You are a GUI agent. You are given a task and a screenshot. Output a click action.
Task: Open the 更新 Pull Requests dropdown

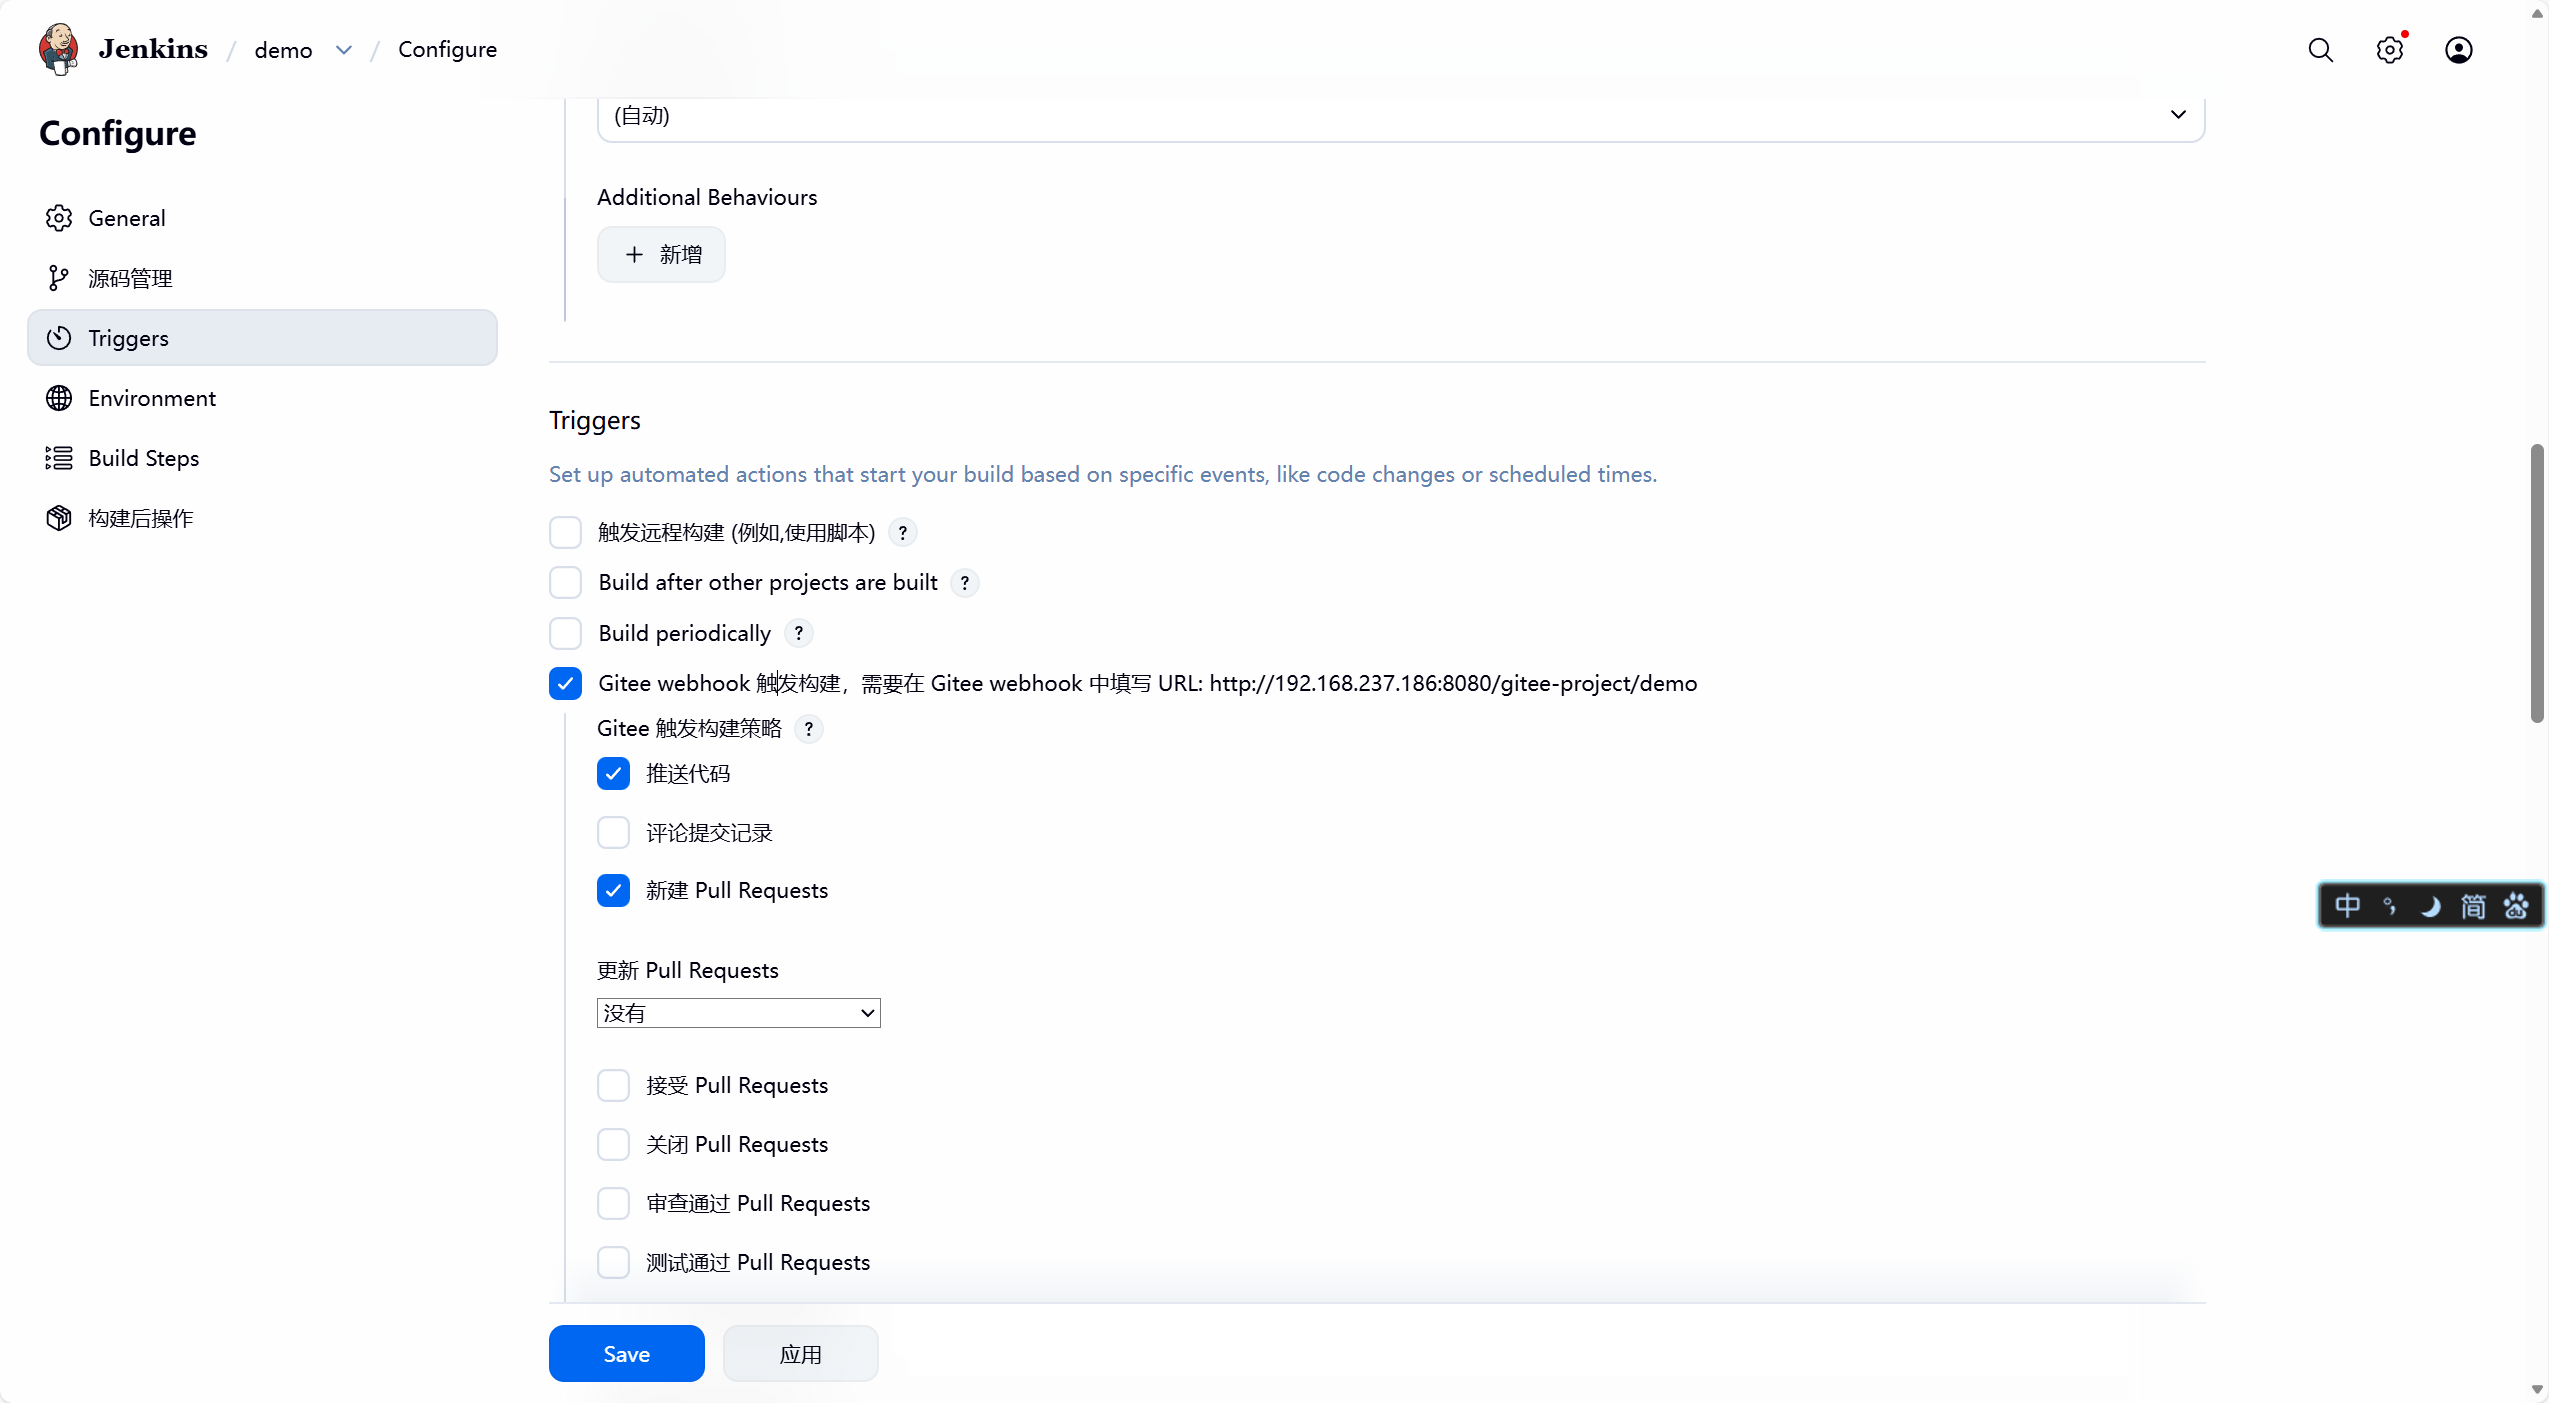(738, 1013)
